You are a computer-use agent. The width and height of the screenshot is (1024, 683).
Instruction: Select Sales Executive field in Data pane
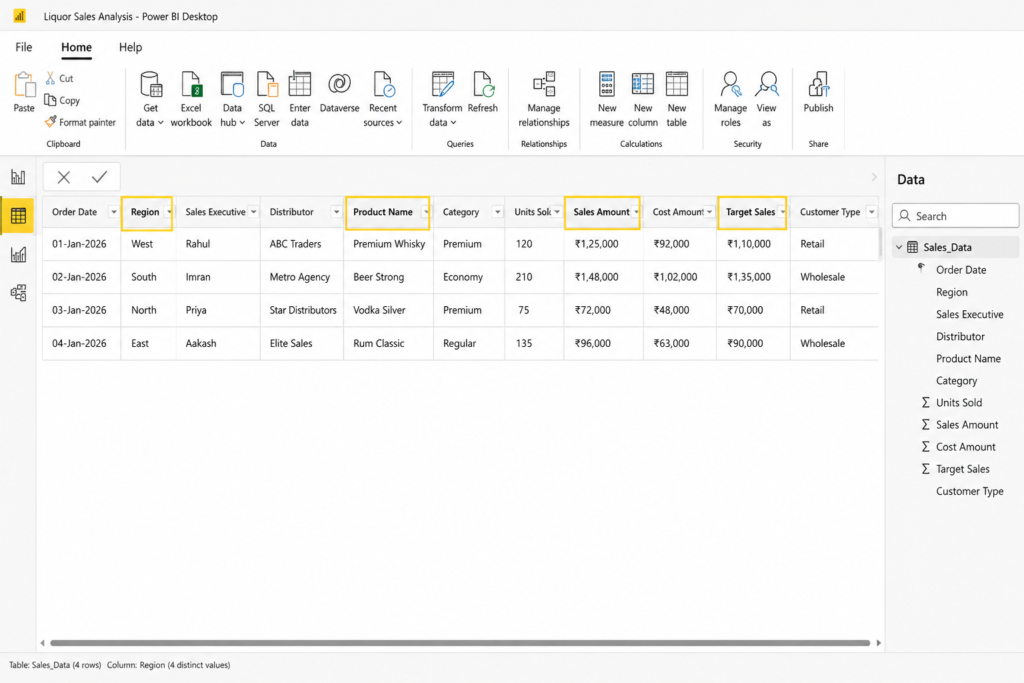point(969,314)
